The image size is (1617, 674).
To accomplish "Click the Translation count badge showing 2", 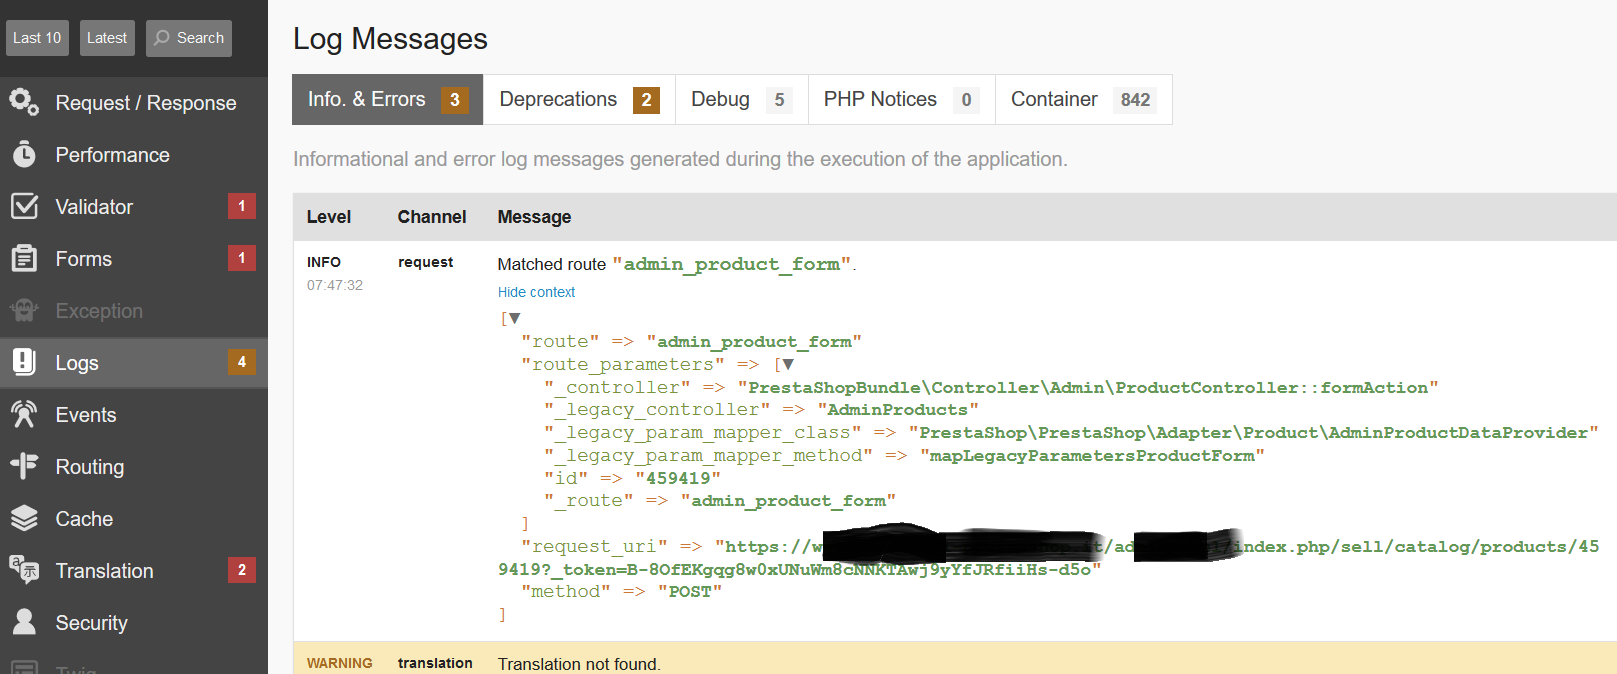I will tap(241, 570).
